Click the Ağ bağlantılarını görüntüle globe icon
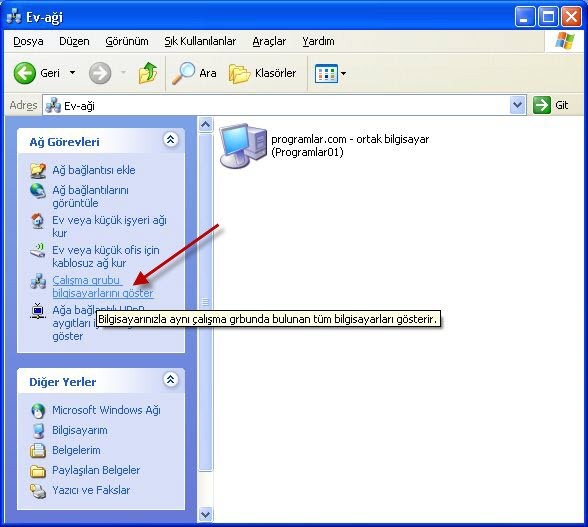 [x=38, y=191]
